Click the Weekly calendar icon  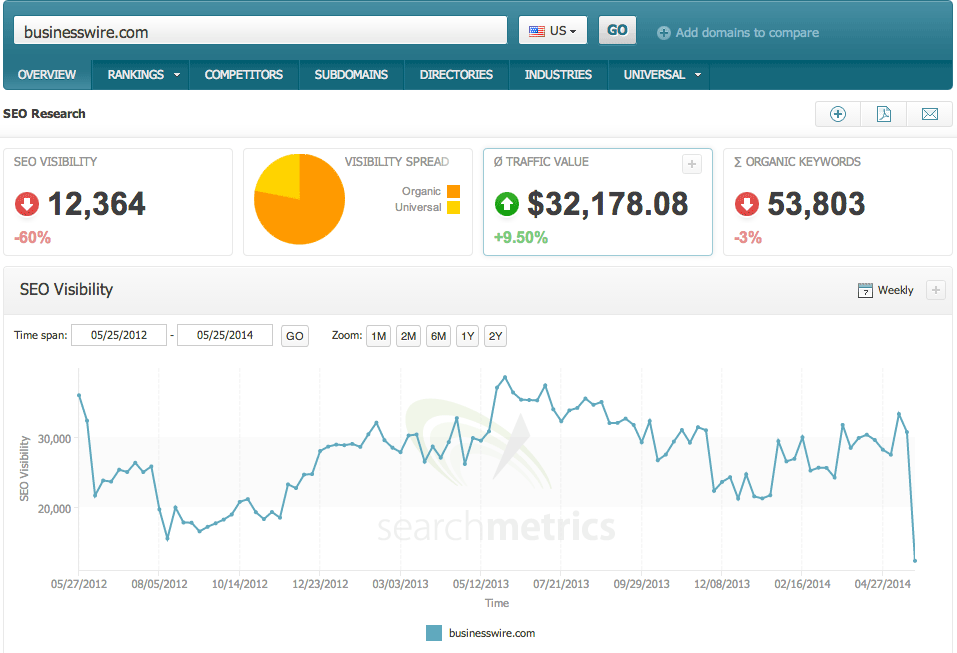click(865, 290)
